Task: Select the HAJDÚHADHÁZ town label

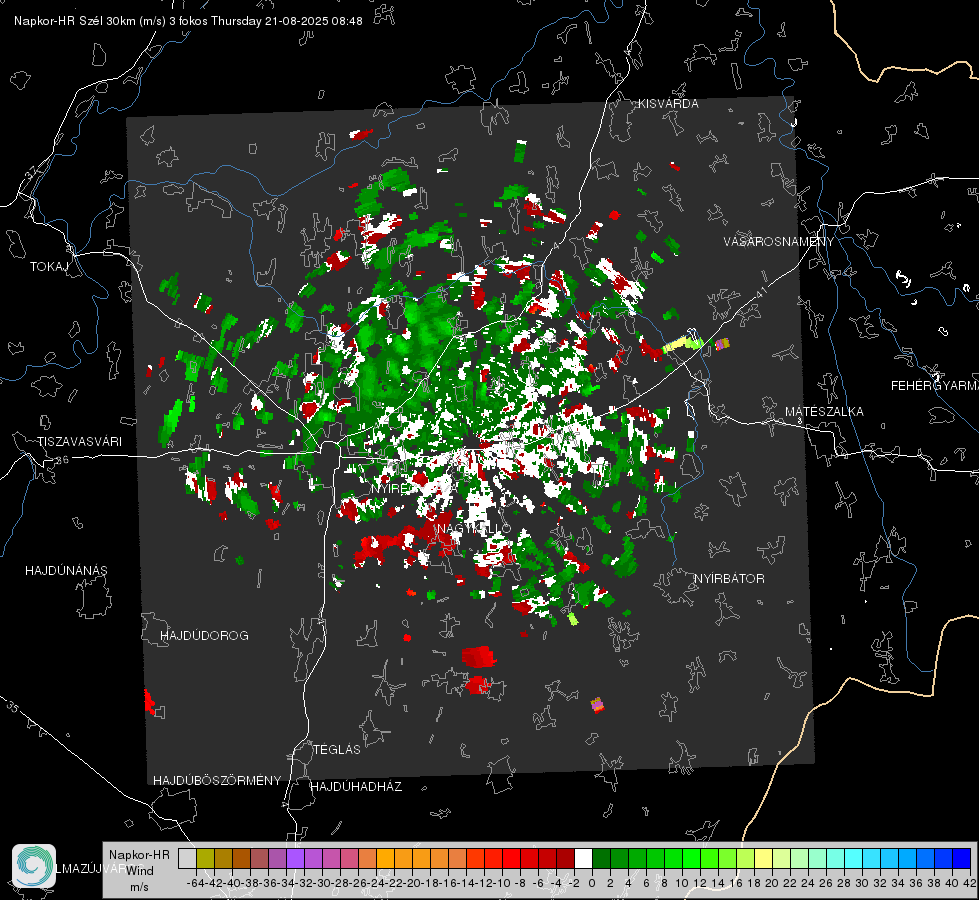Action: pos(356,787)
